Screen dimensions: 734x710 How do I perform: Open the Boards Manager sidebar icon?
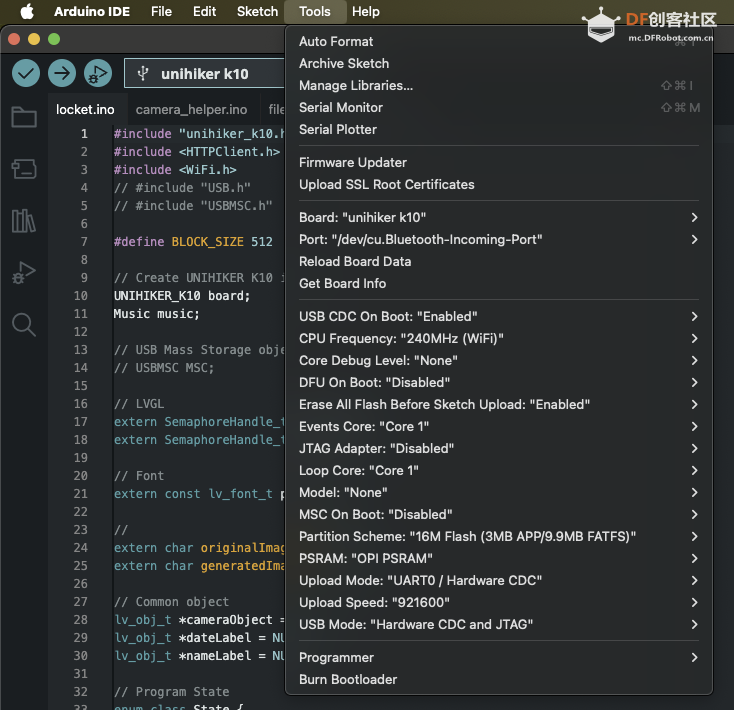(24, 168)
